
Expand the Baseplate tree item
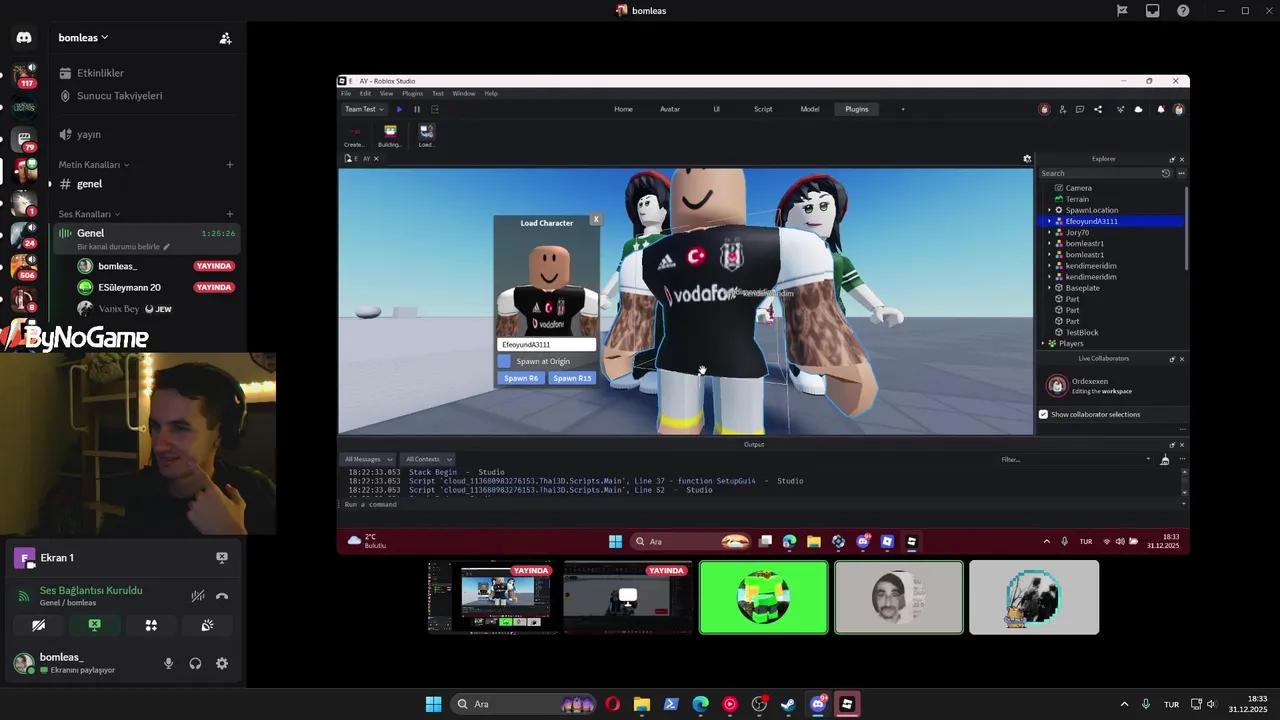click(1049, 288)
